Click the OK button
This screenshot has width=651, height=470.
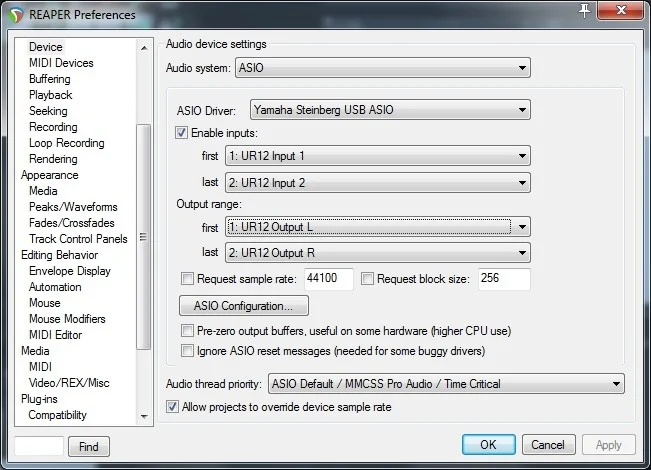click(x=489, y=445)
